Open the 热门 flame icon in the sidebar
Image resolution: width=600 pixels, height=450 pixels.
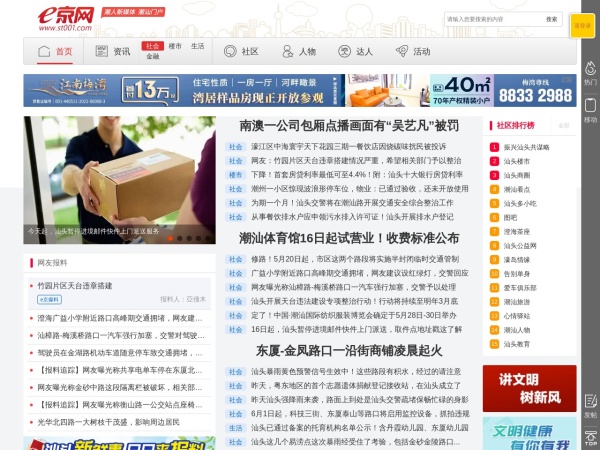[x=590, y=68]
